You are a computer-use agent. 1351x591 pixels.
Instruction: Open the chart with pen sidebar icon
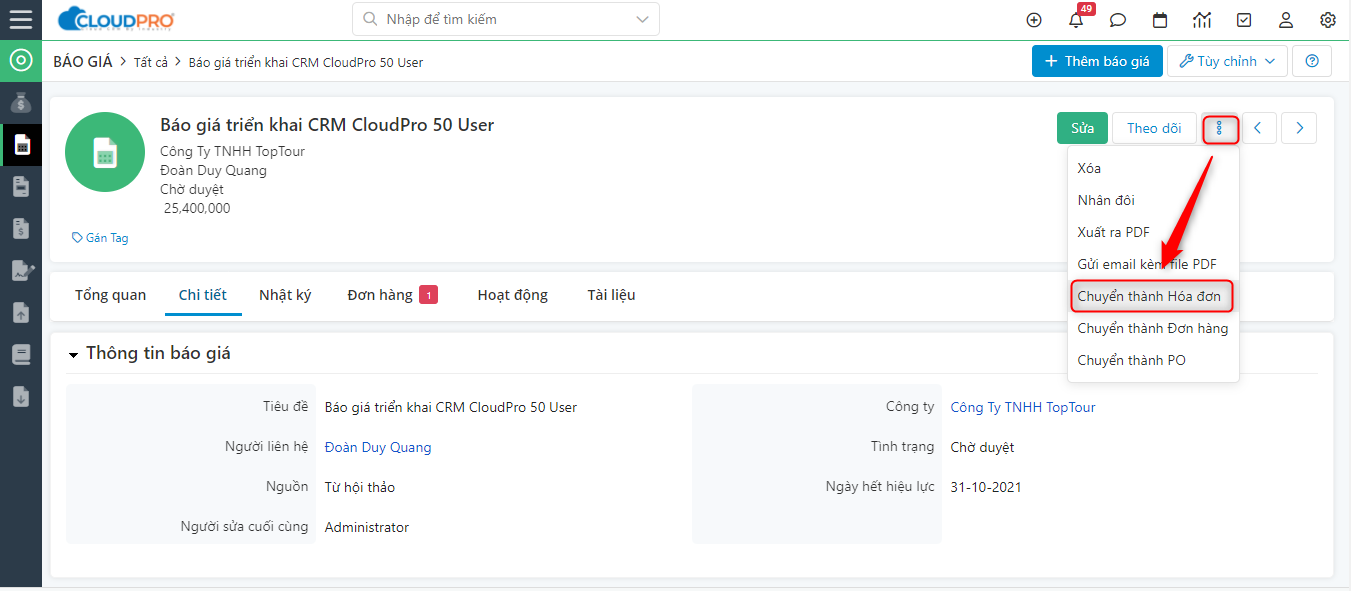[x=21, y=270]
